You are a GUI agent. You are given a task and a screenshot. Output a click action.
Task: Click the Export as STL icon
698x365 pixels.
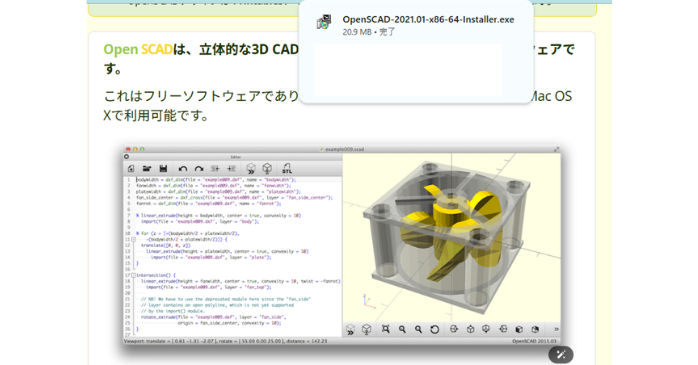pos(287,168)
